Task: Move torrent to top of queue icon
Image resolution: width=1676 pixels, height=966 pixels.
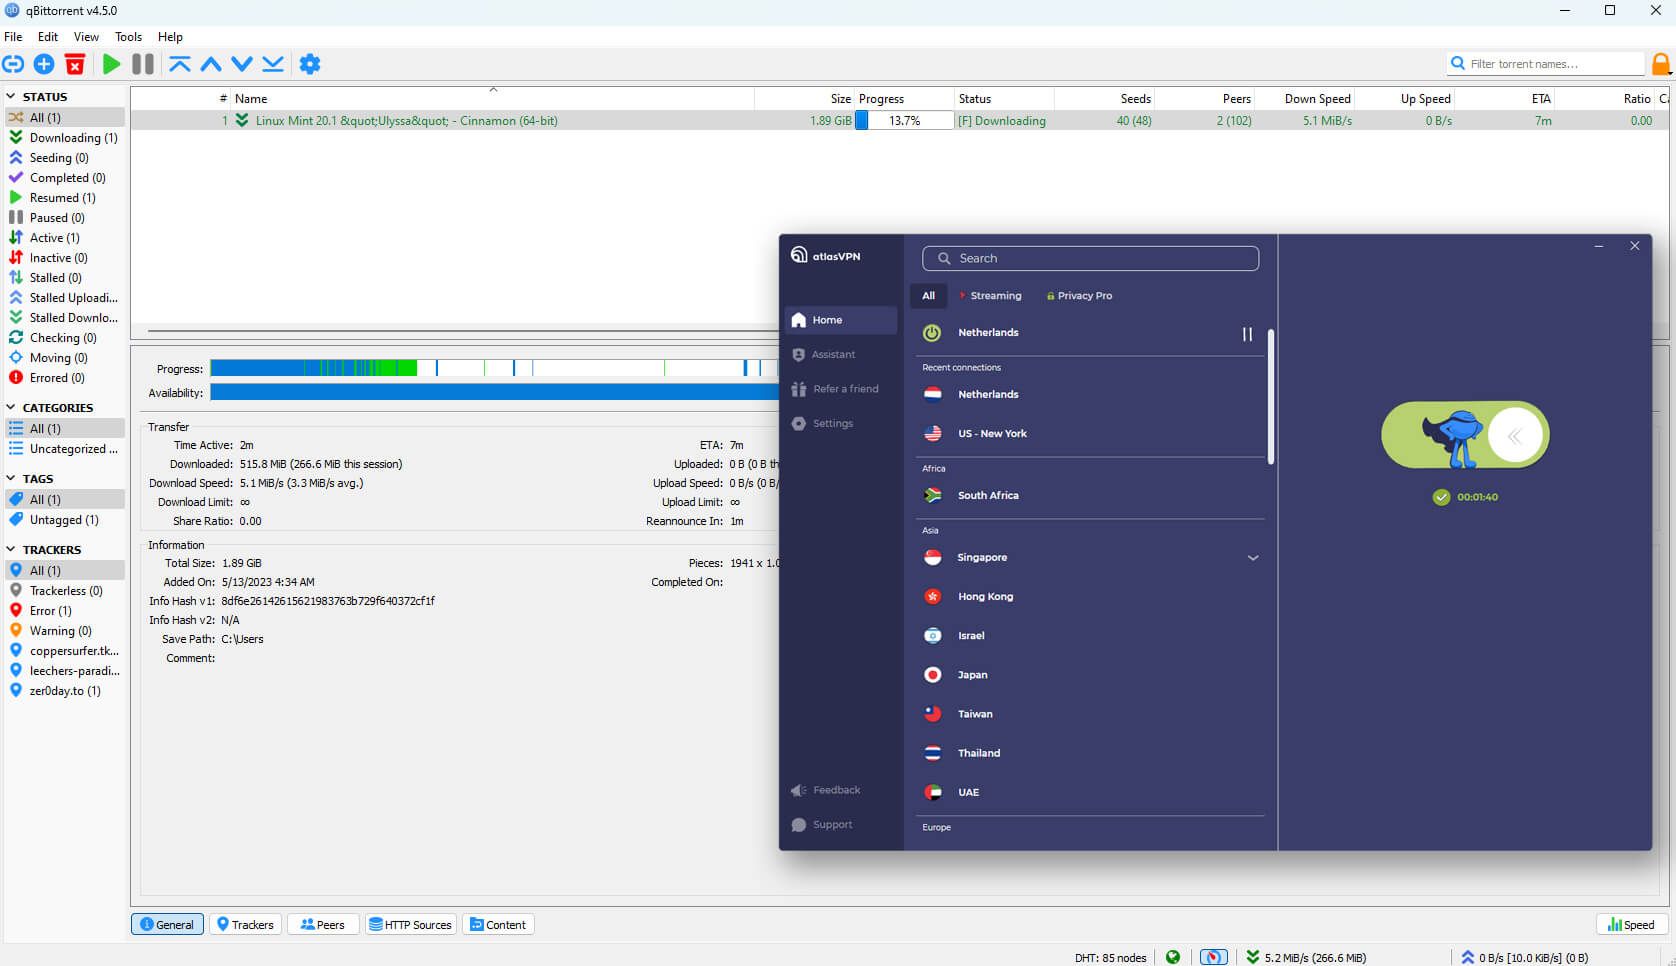Action: [180, 64]
